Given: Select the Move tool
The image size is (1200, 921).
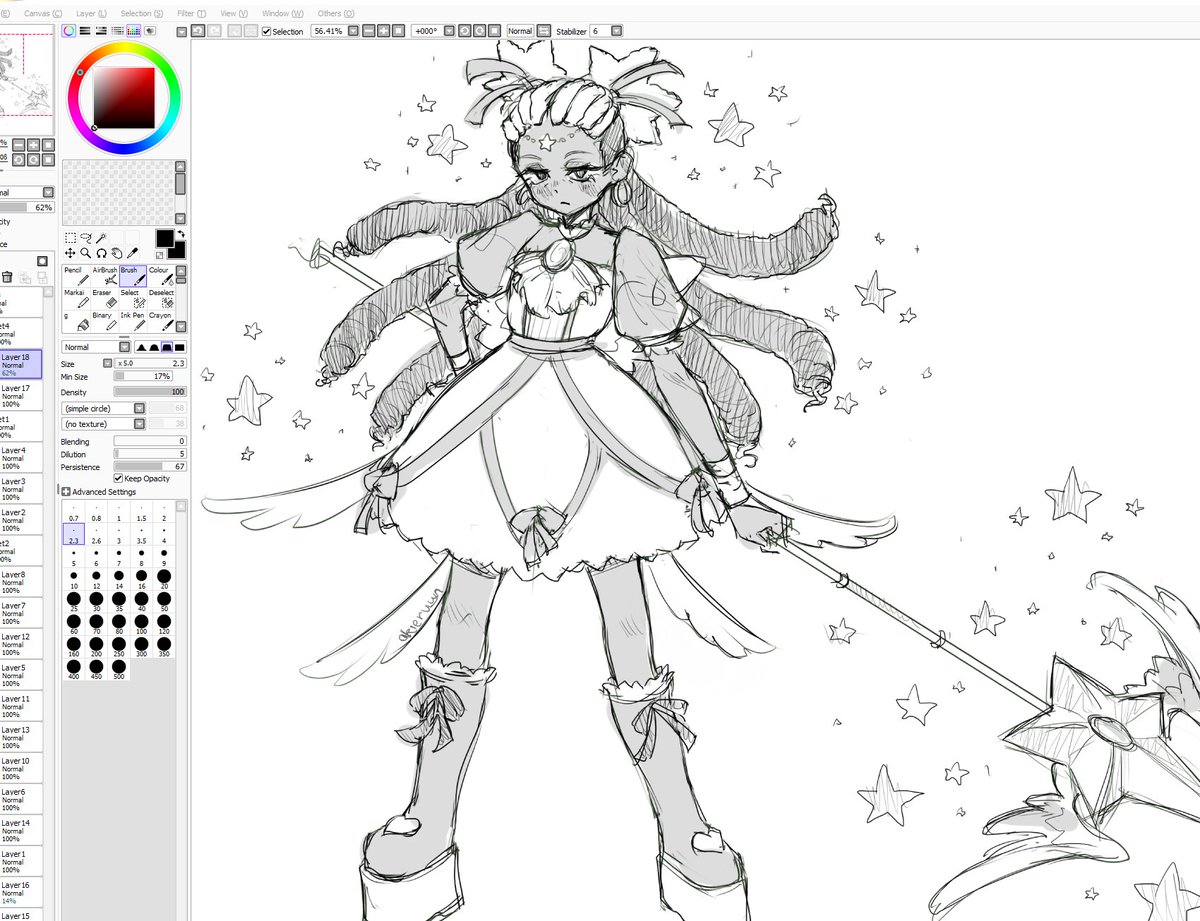Looking at the screenshot, I should click(69, 254).
